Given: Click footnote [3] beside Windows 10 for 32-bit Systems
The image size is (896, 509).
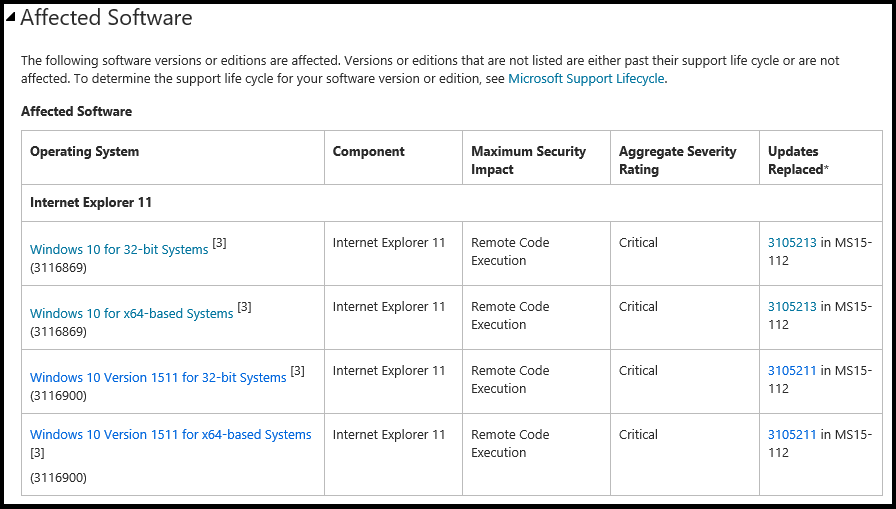Looking at the screenshot, I should click(x=220, y=243).
